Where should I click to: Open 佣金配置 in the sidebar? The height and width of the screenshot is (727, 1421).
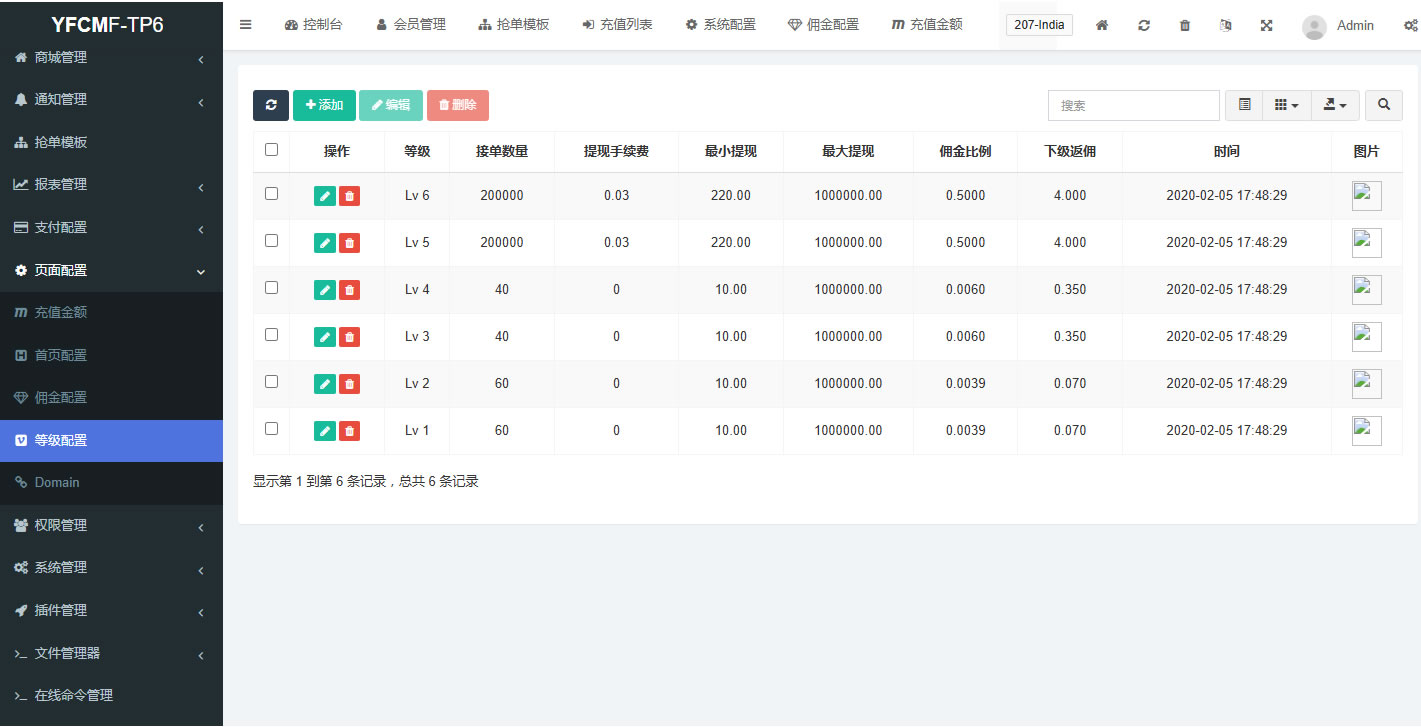[x=60, y=397]
